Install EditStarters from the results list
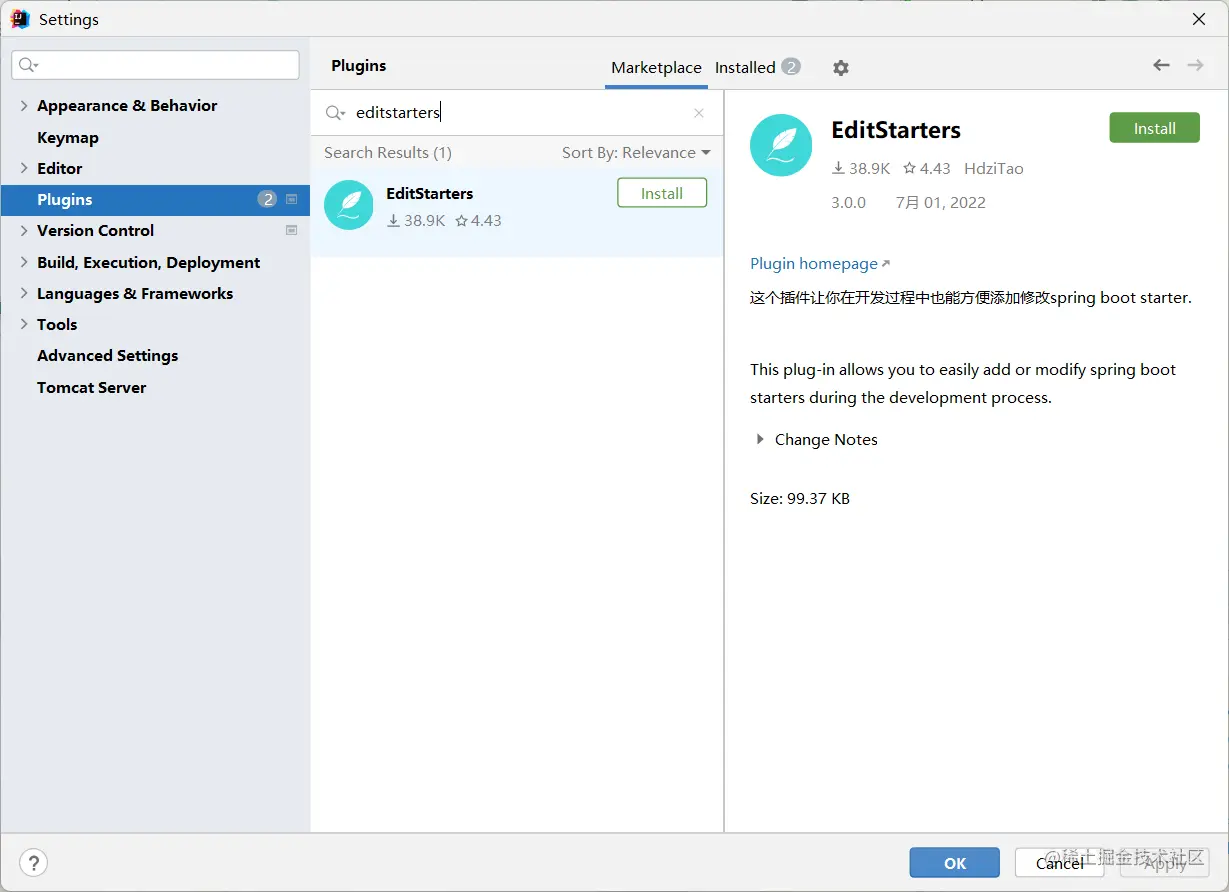The width and height of the screenshot is (1229, 892). click(x=662, y=193)
